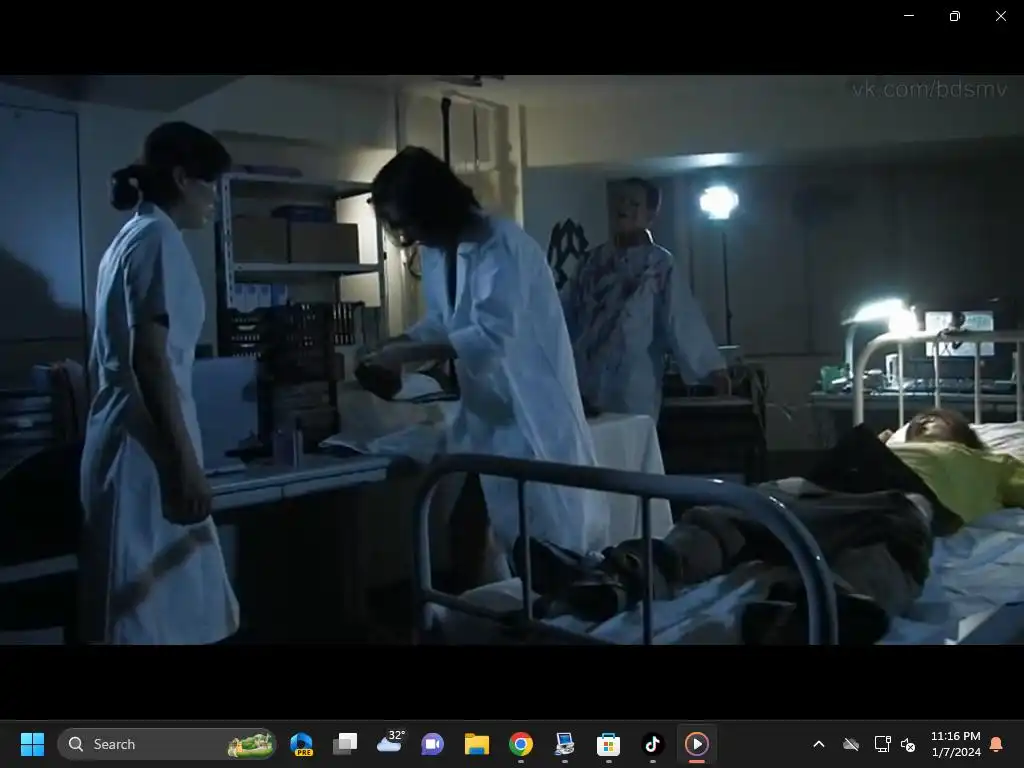This screenshot has width=1024, height=768.
Task: Launch the purple video chat app
Action: point(433,744)
